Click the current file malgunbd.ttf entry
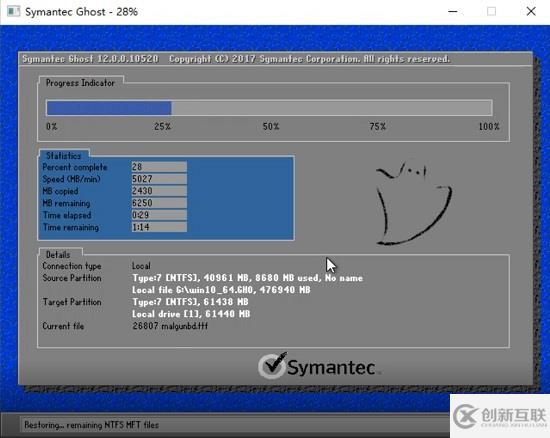 (x=170, y=326)
